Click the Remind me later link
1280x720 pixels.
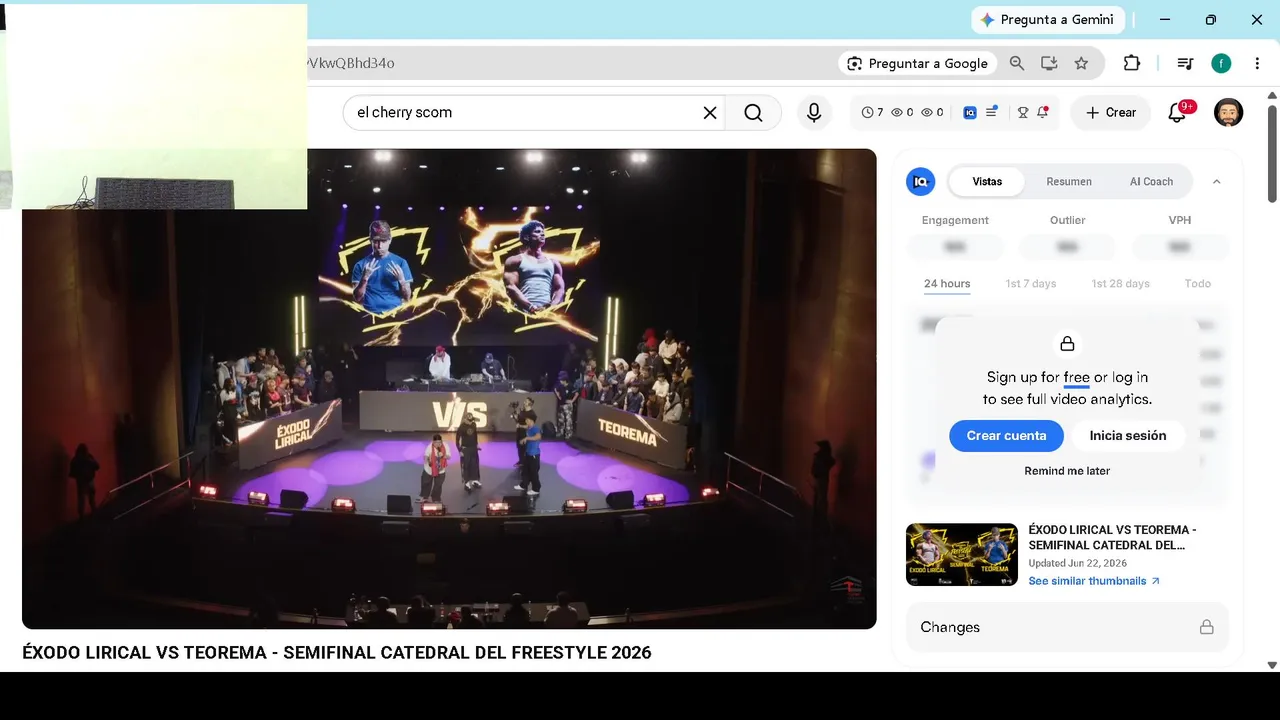(1067, 471)
